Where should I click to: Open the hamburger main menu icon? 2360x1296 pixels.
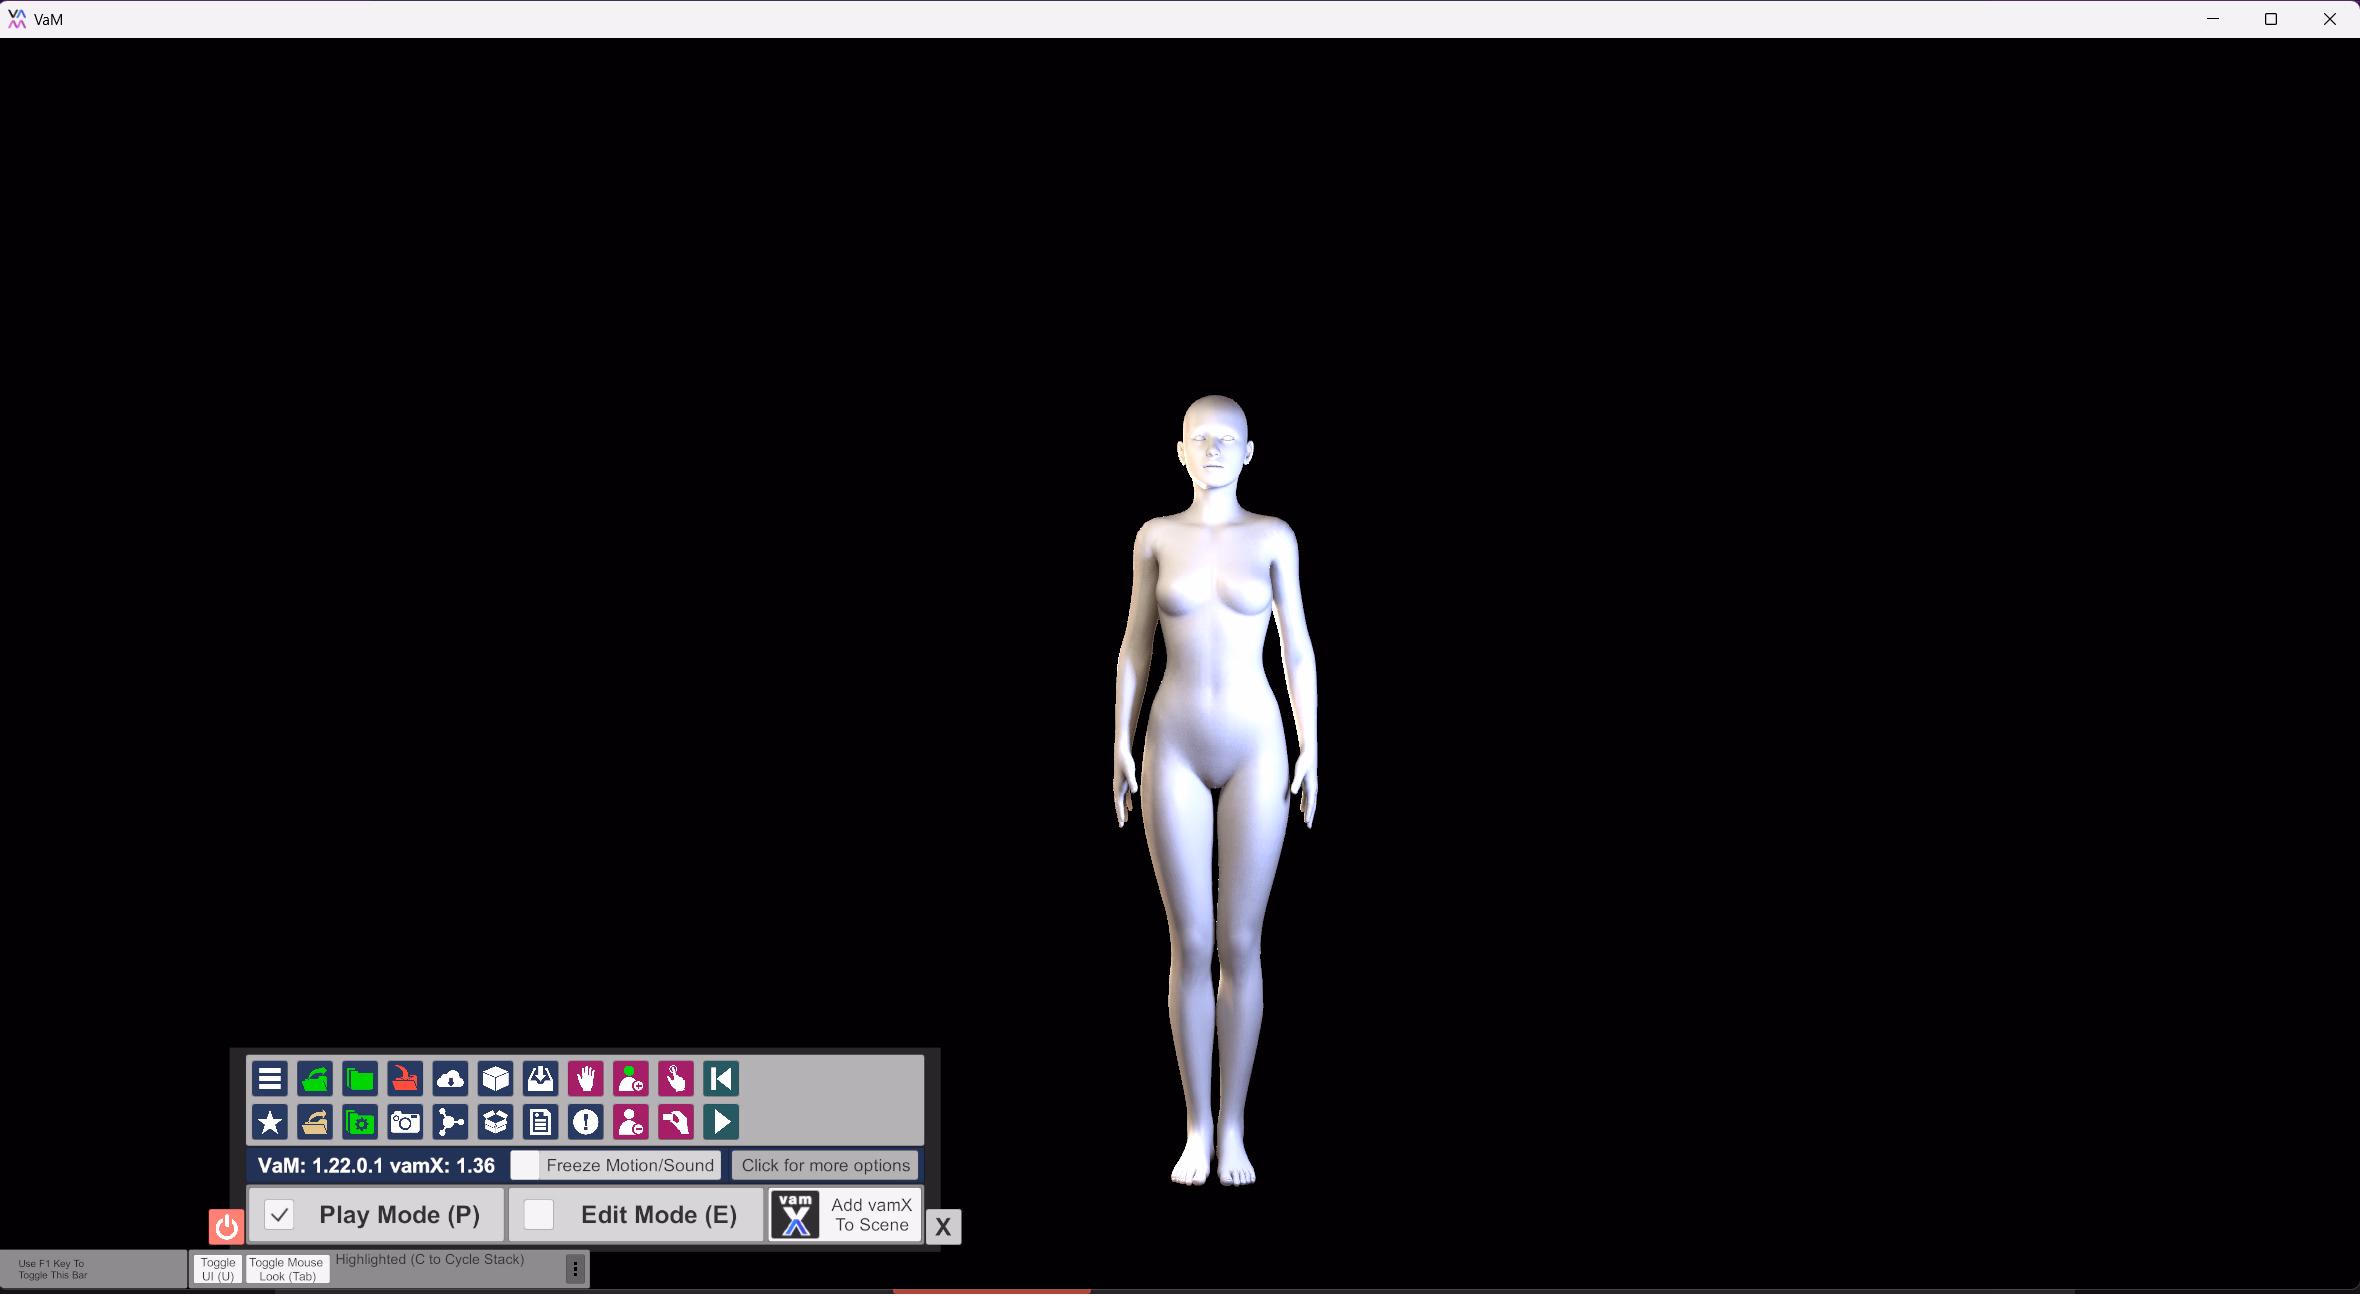pyautogui.click(x=269, y=1079)
